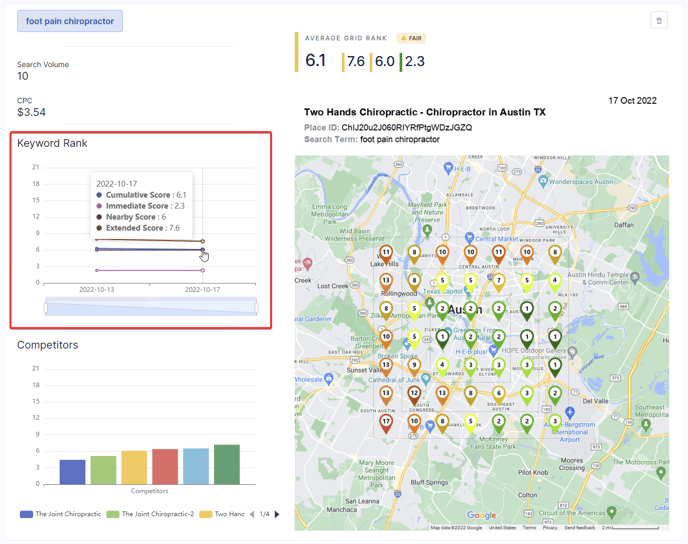
Task: Open Send feedback link on map
Action: coord(579,527)
